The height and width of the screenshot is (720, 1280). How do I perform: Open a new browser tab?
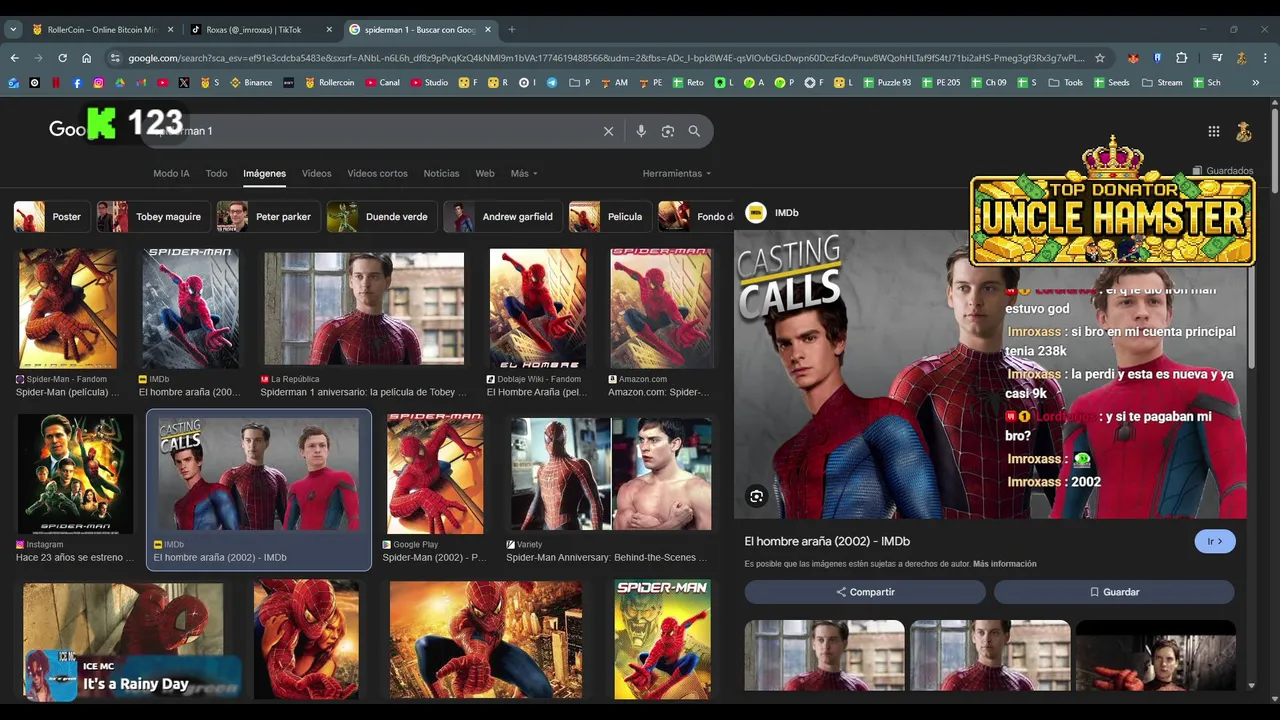(x=512, y=30)
